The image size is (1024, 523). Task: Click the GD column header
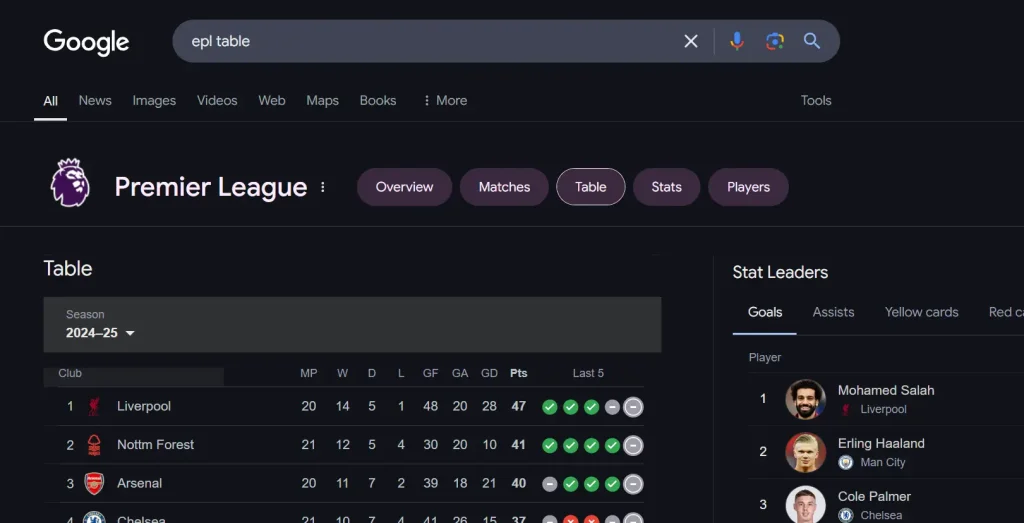[x=489, y=373]
